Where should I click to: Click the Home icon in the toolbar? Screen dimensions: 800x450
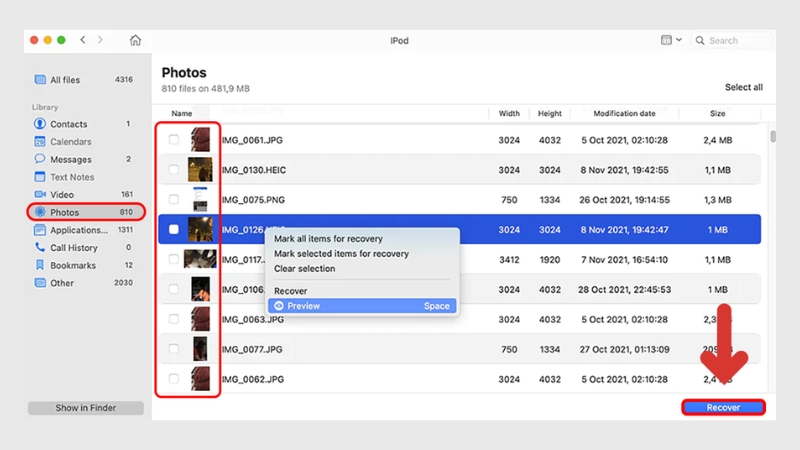(135, 40)
